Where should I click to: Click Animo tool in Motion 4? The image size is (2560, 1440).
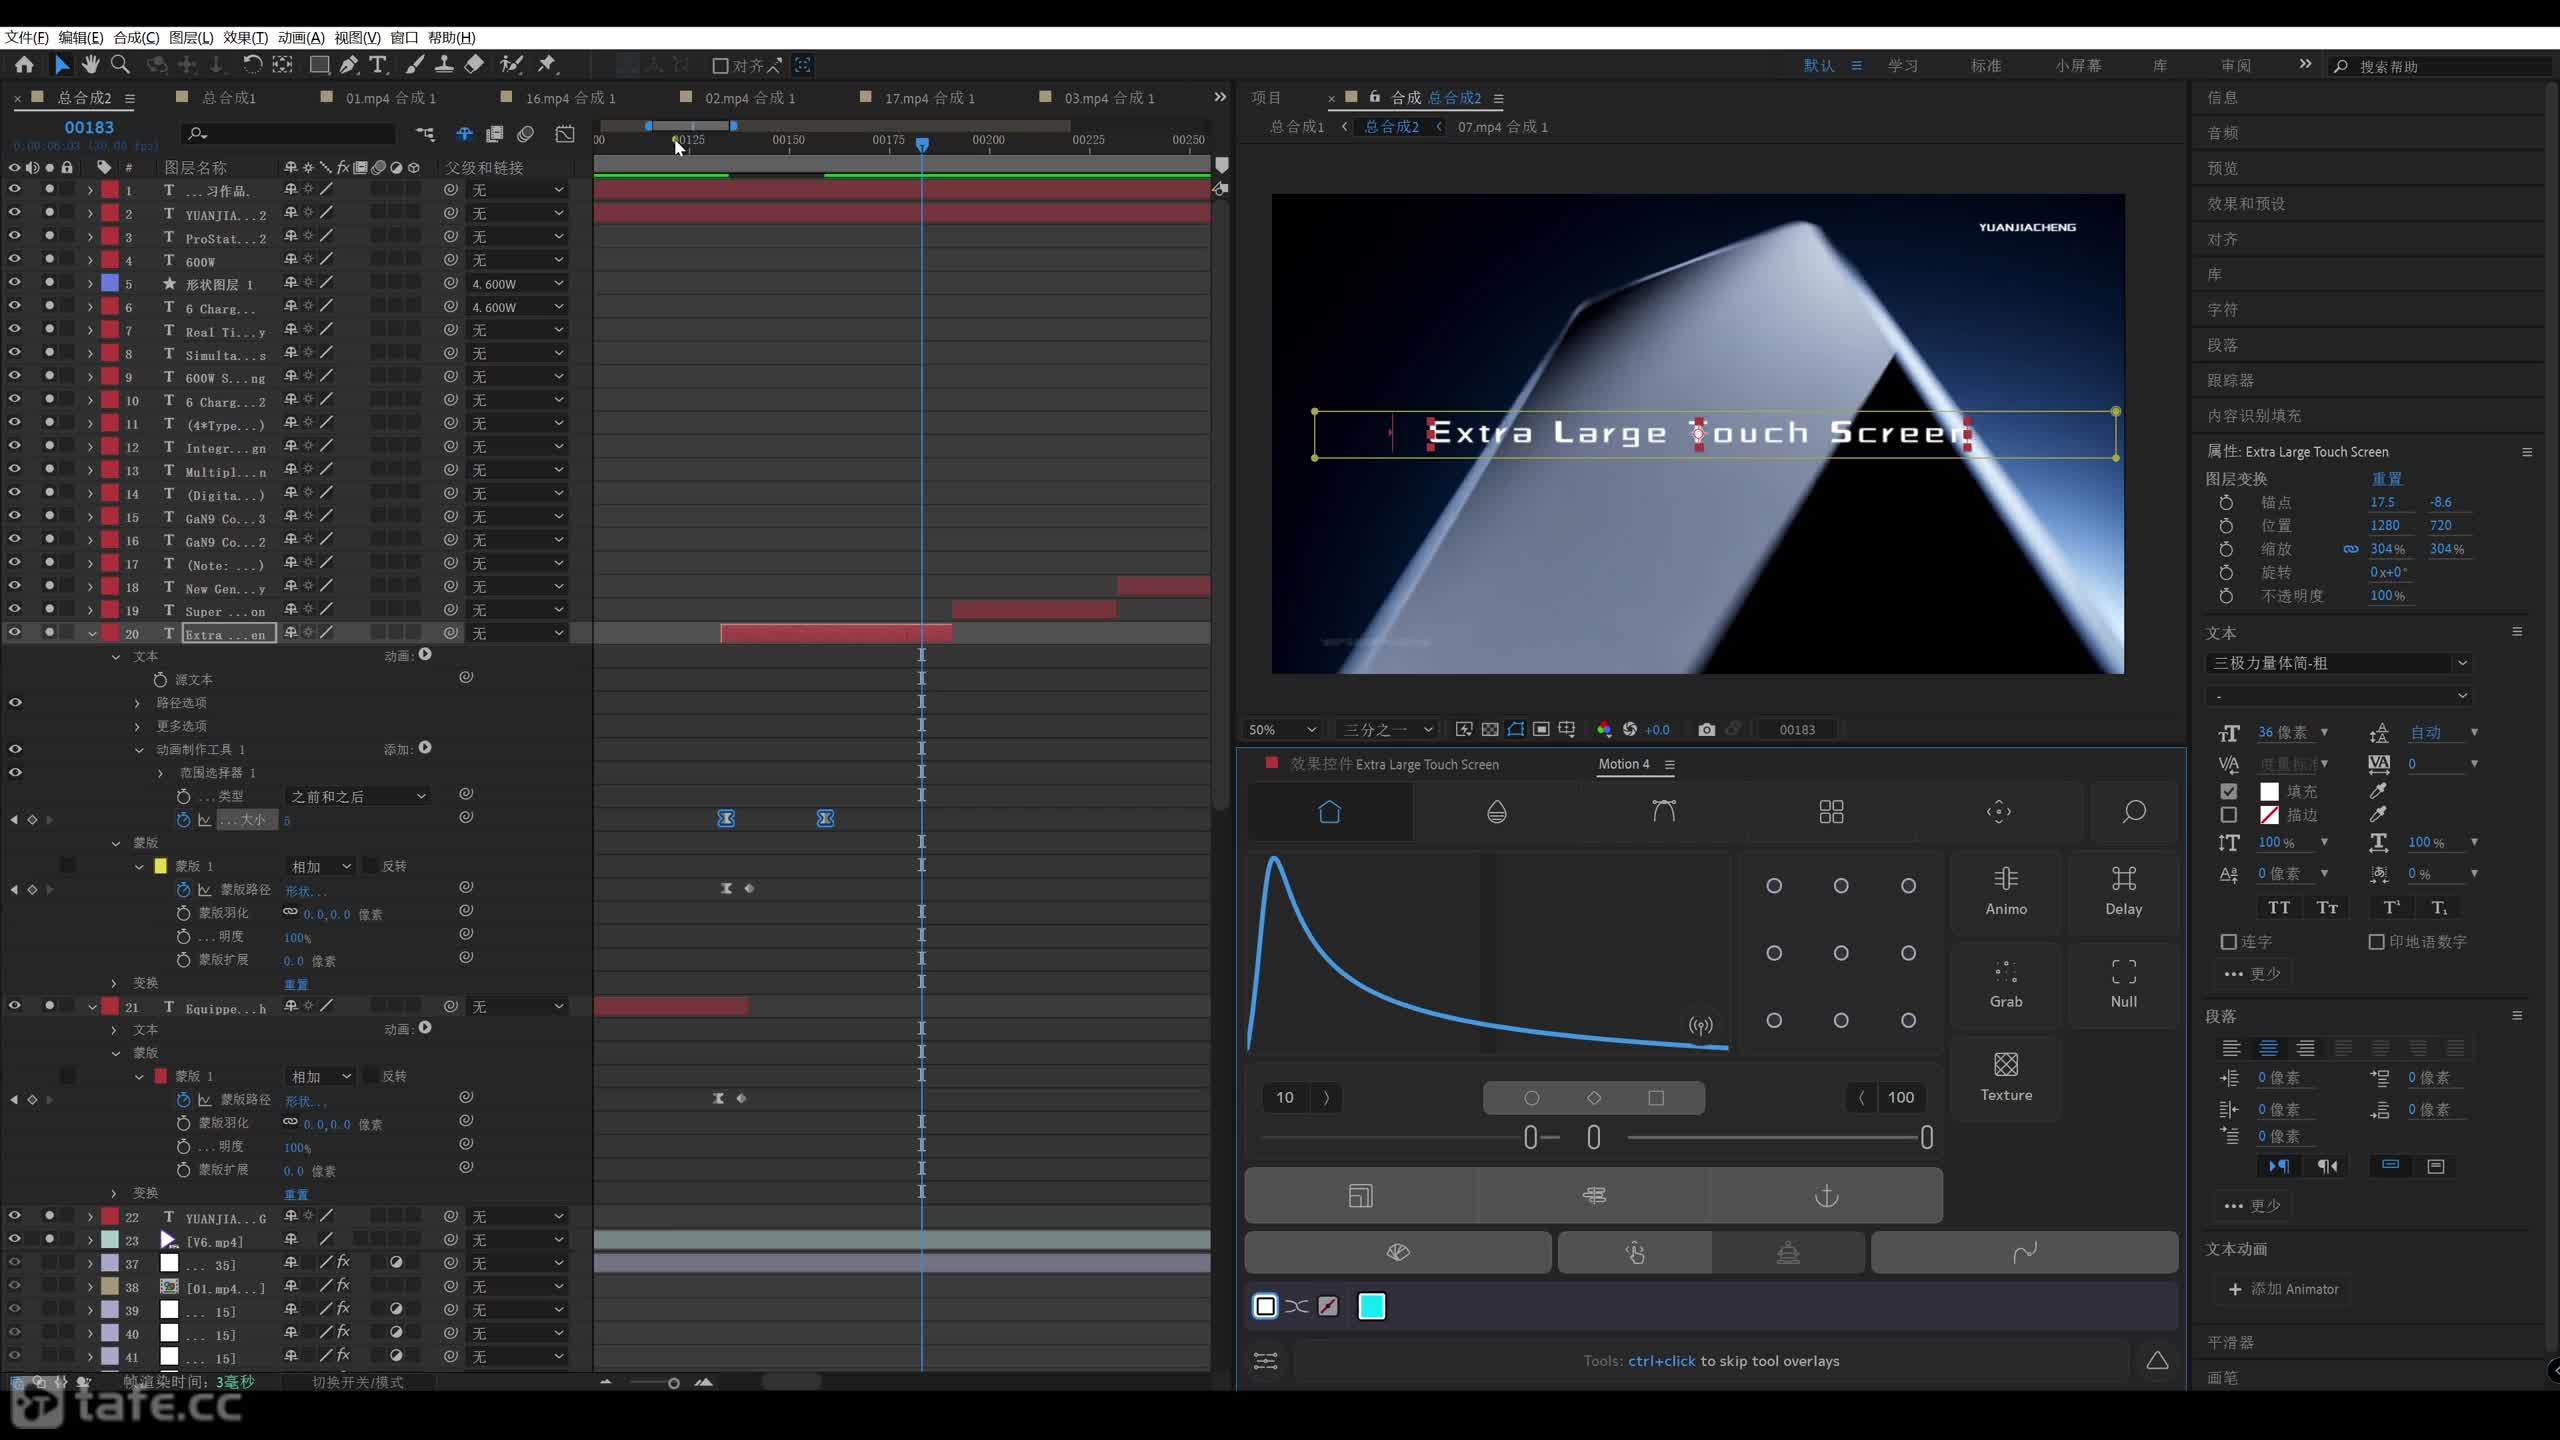pos(2006,891)
